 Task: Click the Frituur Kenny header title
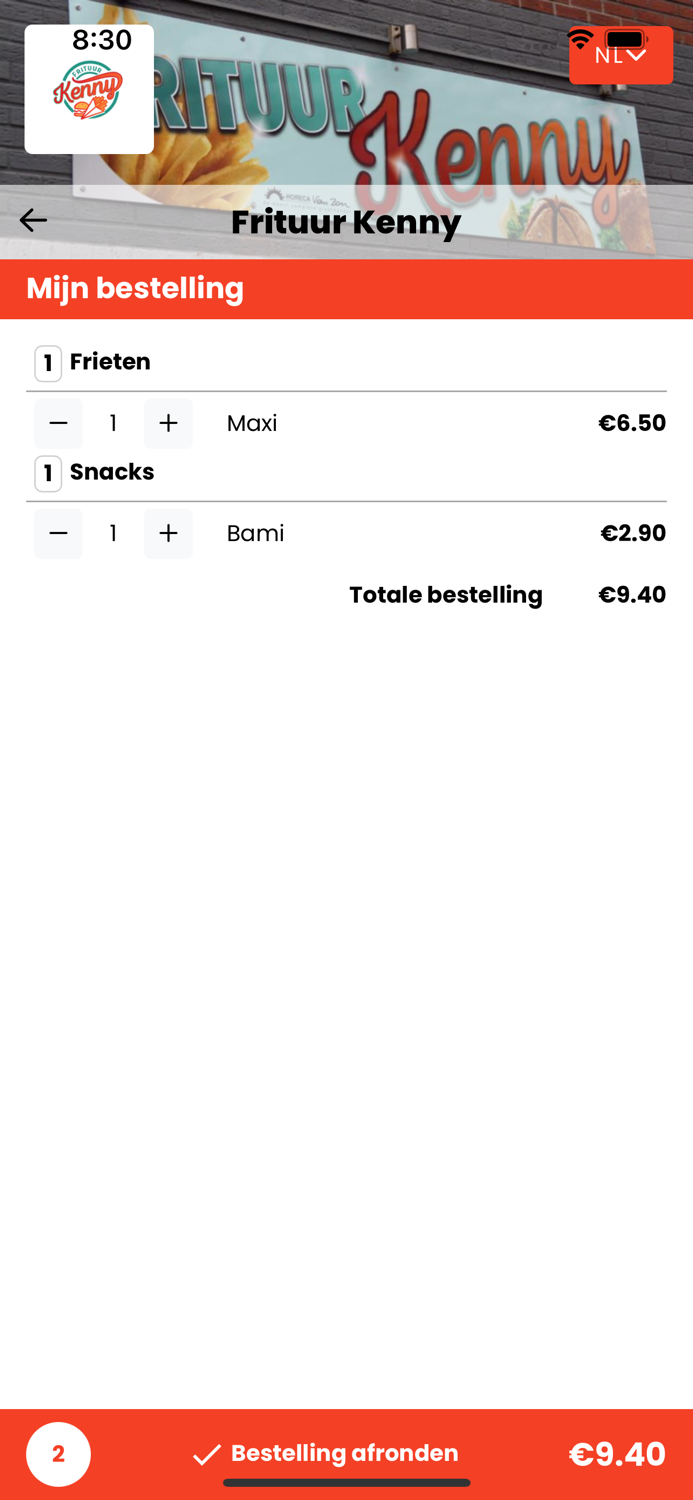[x=345, y=222]
